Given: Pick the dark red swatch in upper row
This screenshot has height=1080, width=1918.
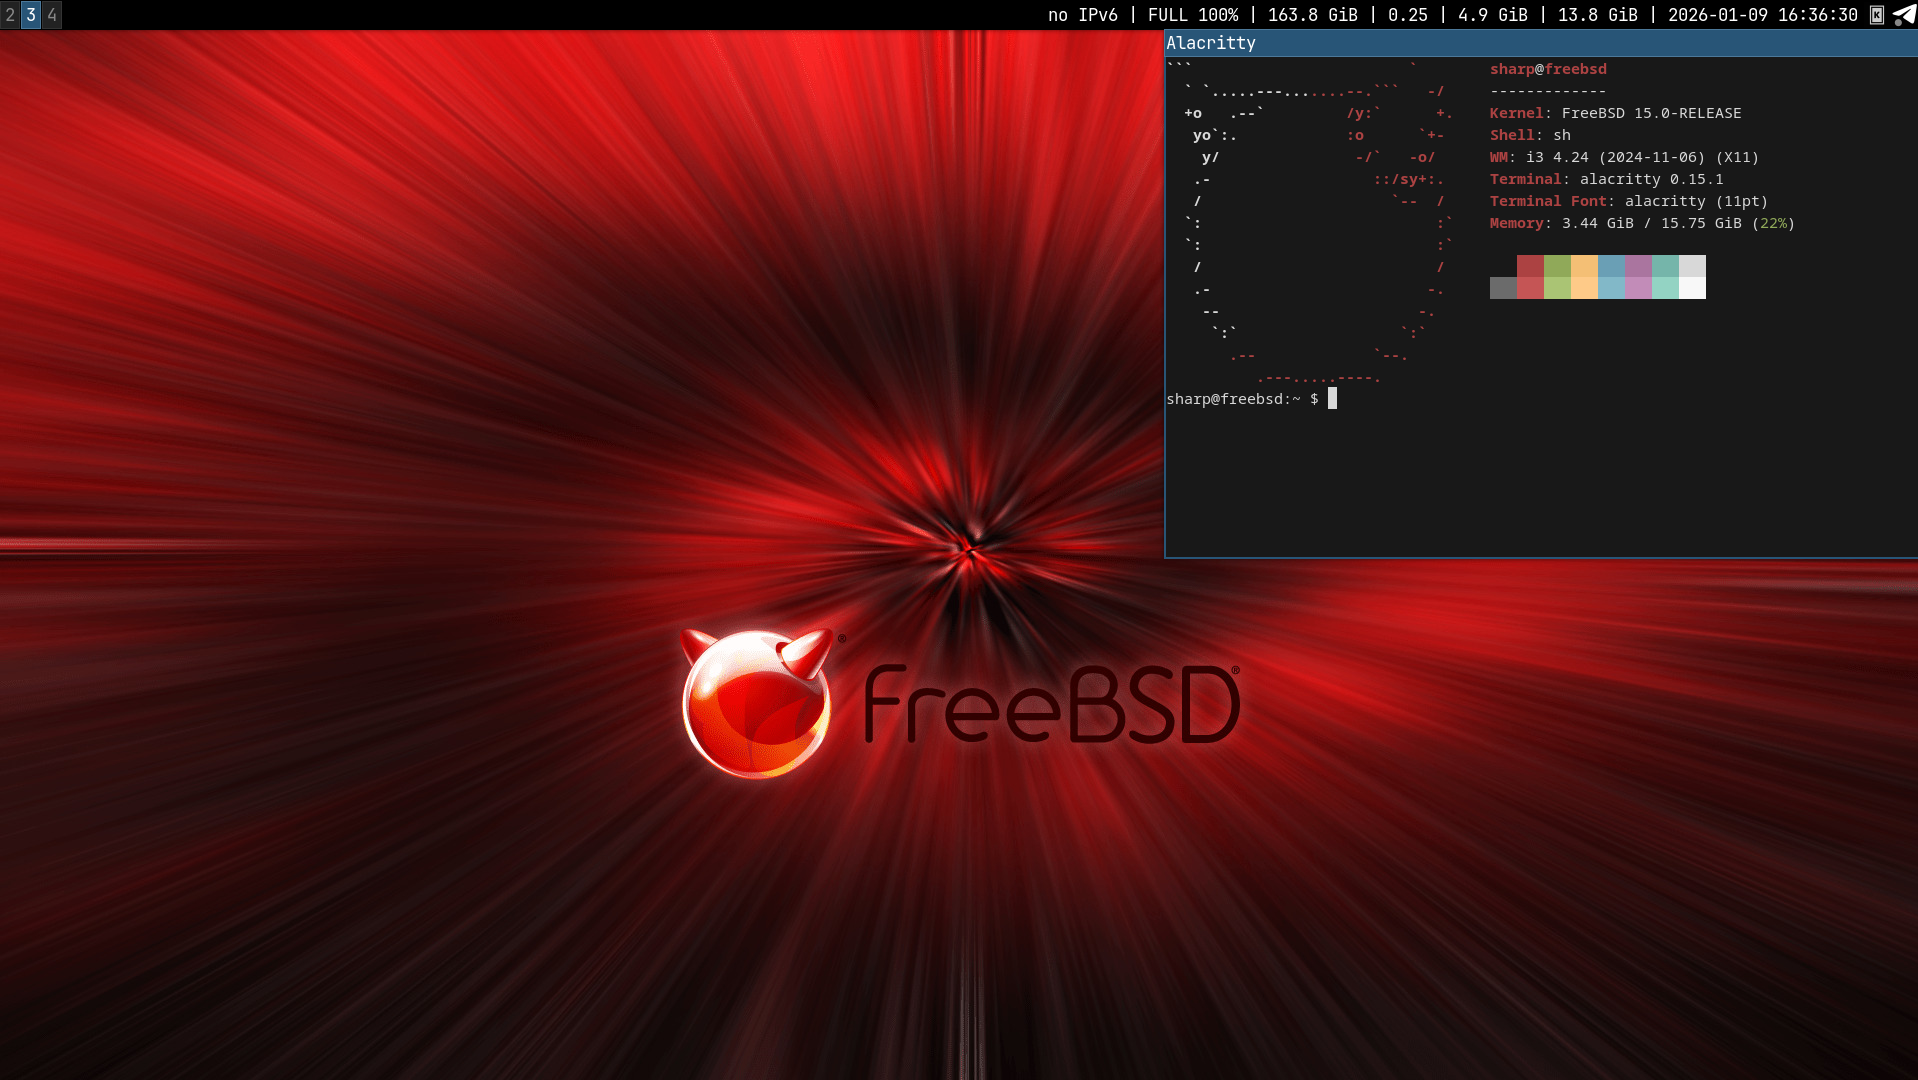Looking at the screenshot, I should [1530, 266].
